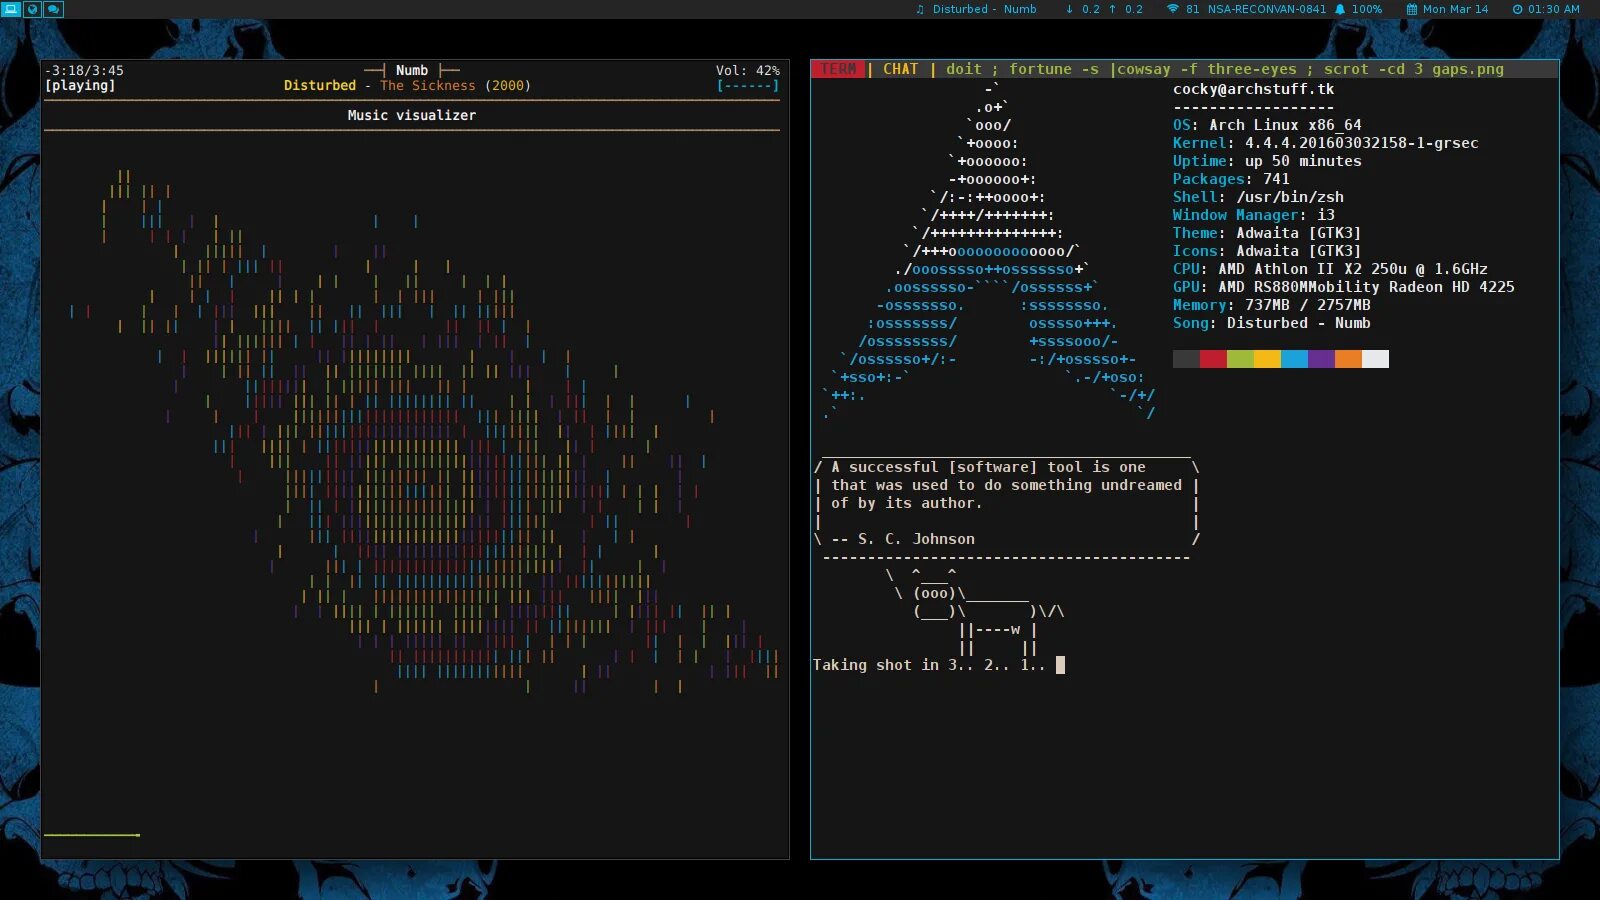Screen dimensions: 1600x900
Task: Click the 'Taking shot in 3.. 2.. 1..' line
Action: click(x=928, y=665)
